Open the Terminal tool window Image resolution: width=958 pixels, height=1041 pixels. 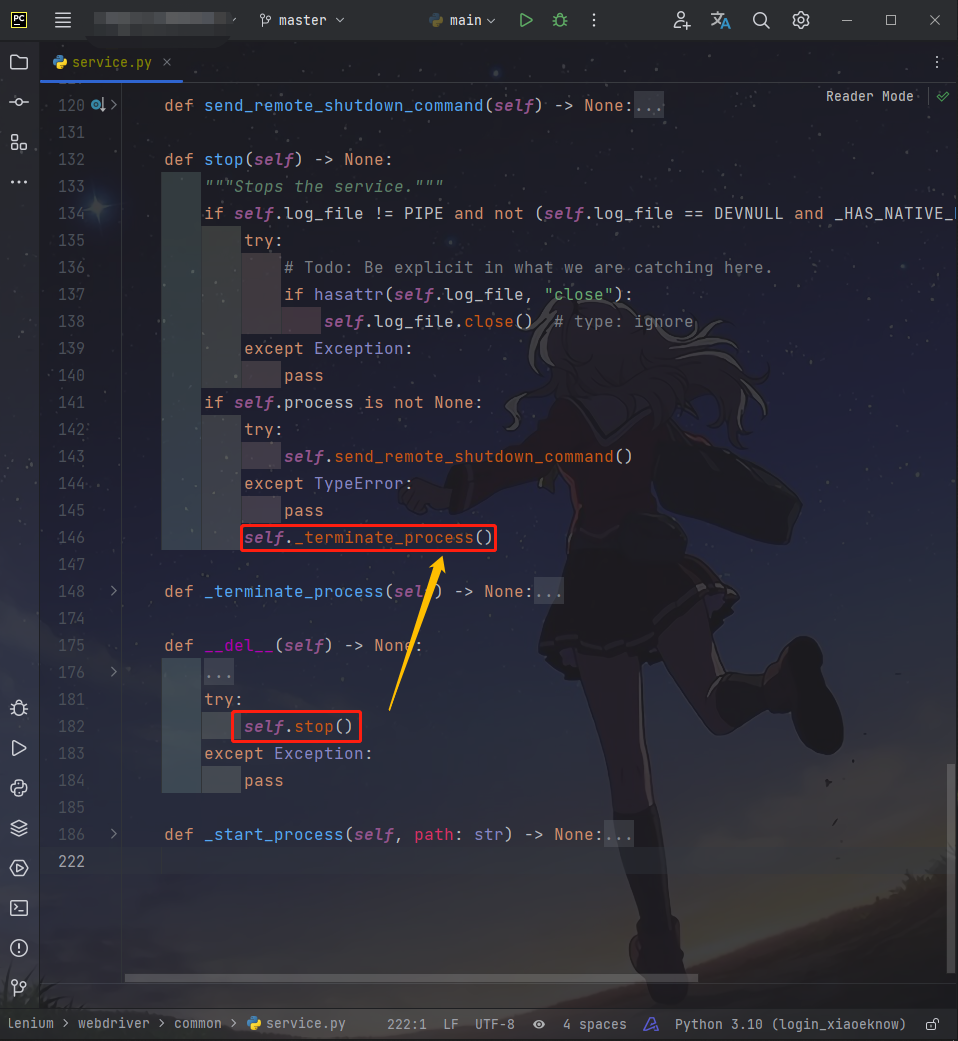click(x=19, y=908)
